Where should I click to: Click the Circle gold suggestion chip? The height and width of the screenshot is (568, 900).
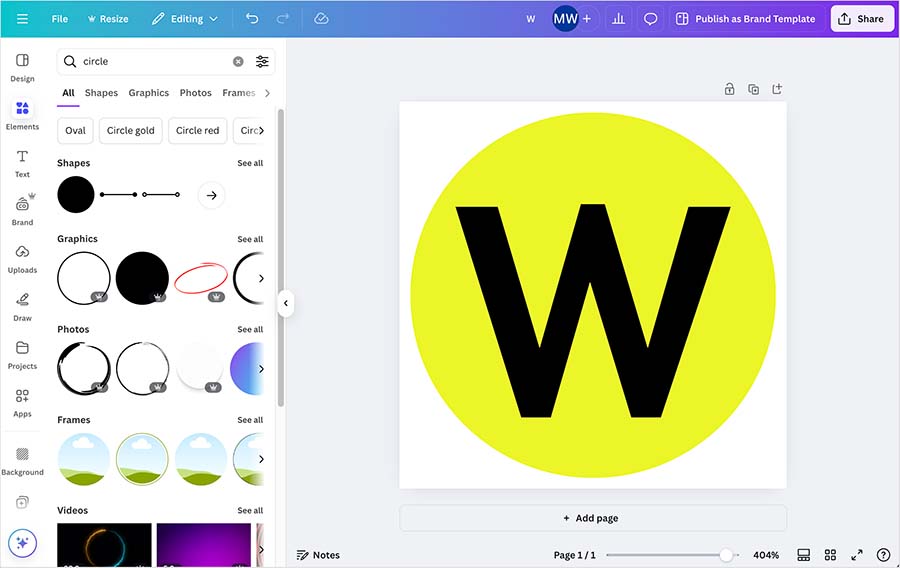(x=130, y=131)
